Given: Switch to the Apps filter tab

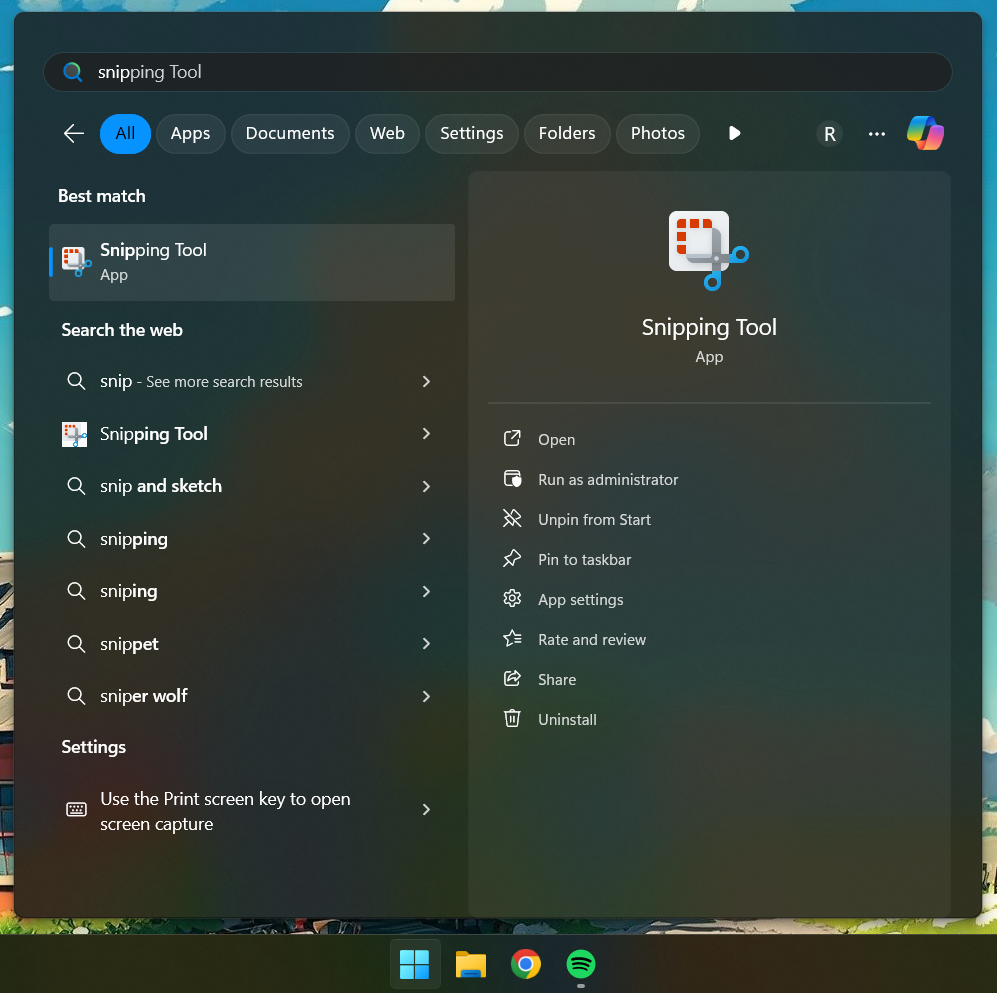Looking at the screenshot, I should (x=190, y=134).
